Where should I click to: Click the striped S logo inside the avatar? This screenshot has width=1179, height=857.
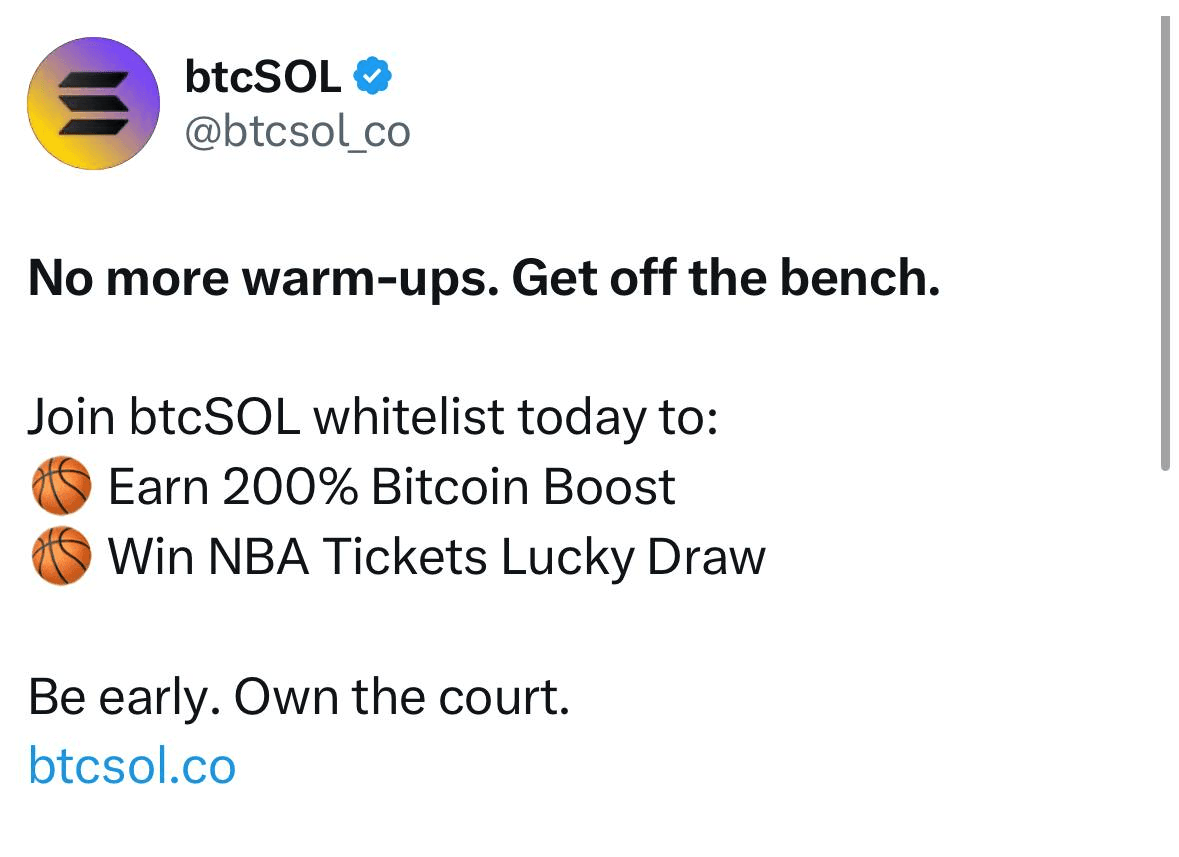pos(93,103)
